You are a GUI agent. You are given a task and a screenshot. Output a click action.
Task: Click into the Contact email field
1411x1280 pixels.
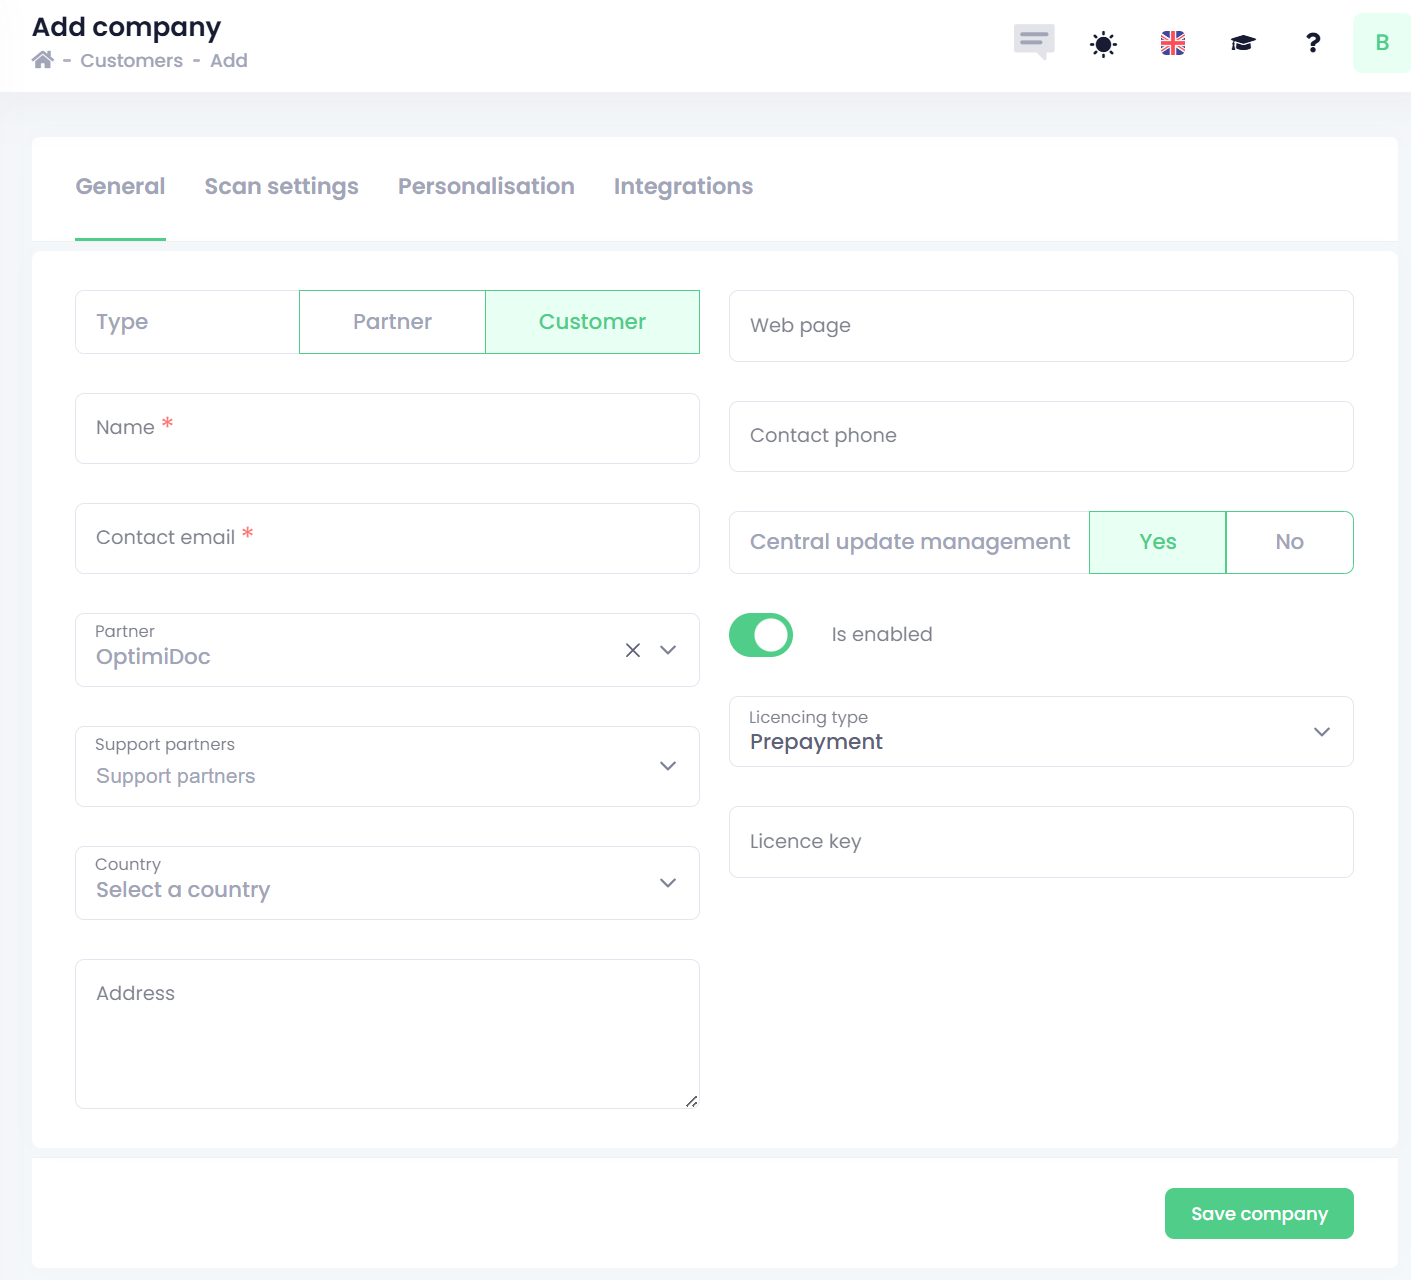click(x=387, y=539)
